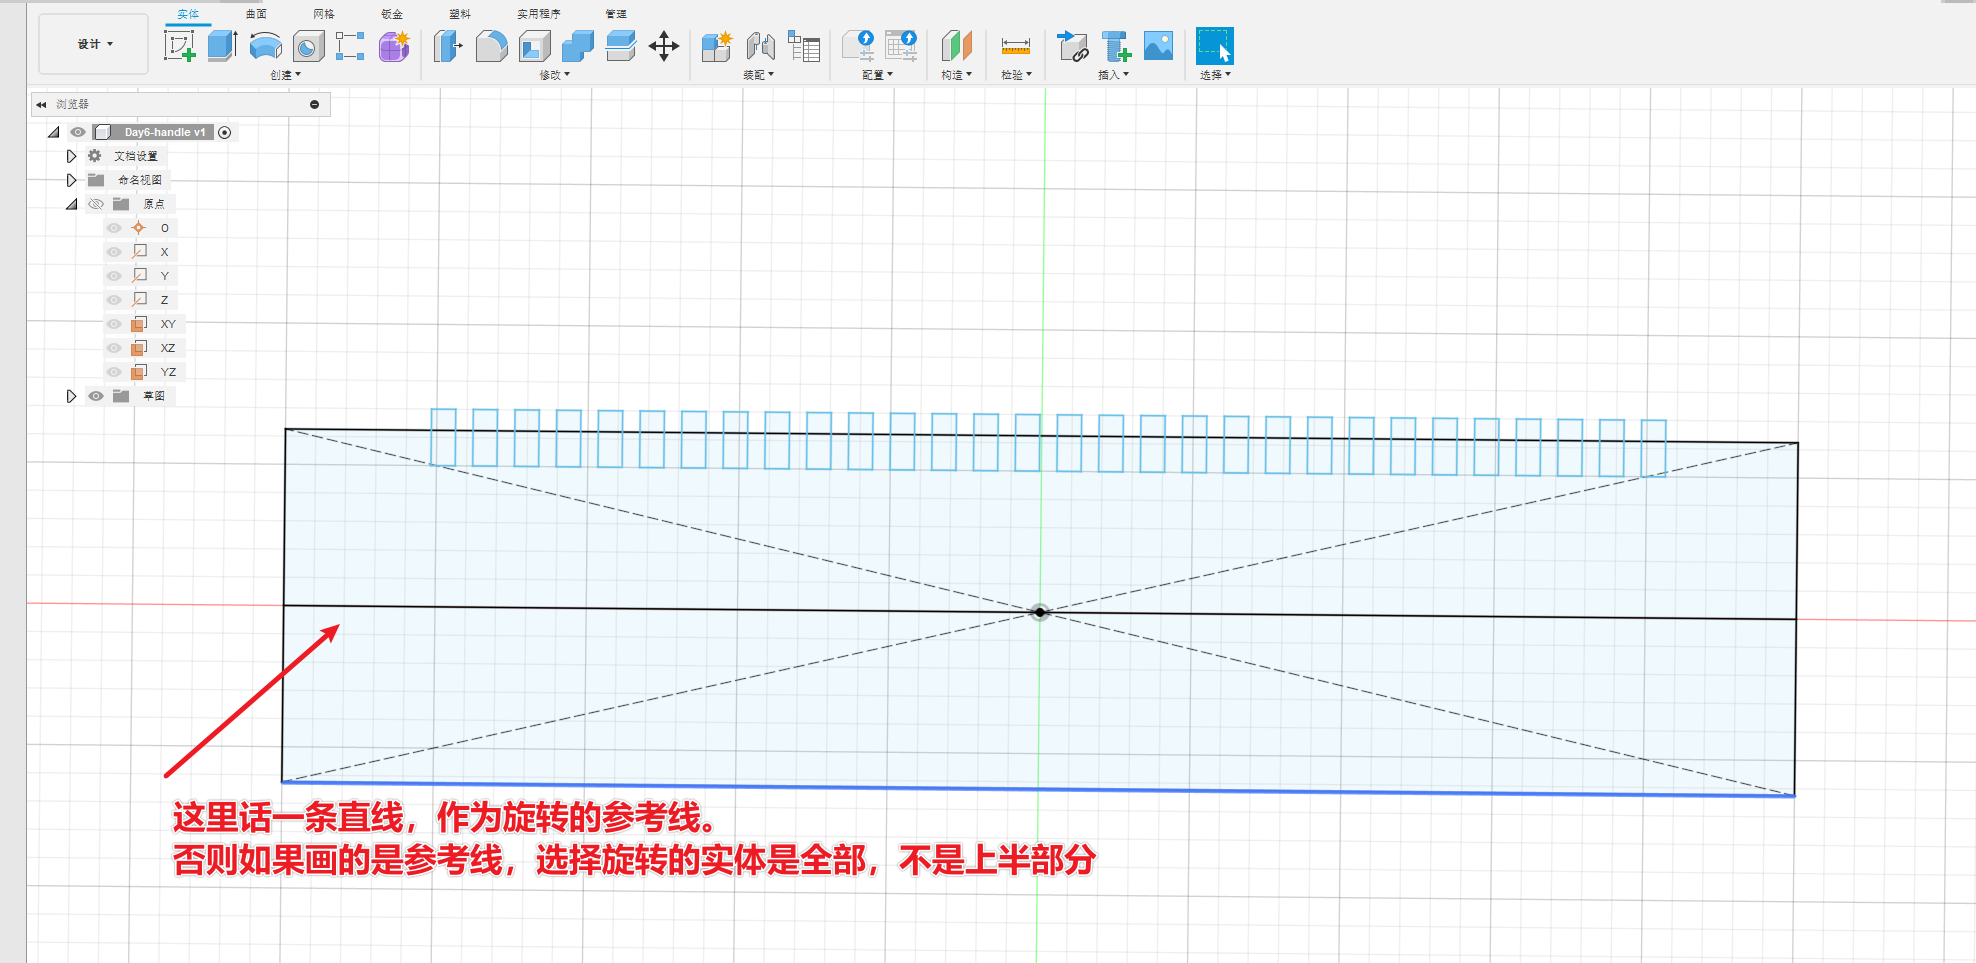
Task: Select the Extrude tool
Action: pos(221,46)
